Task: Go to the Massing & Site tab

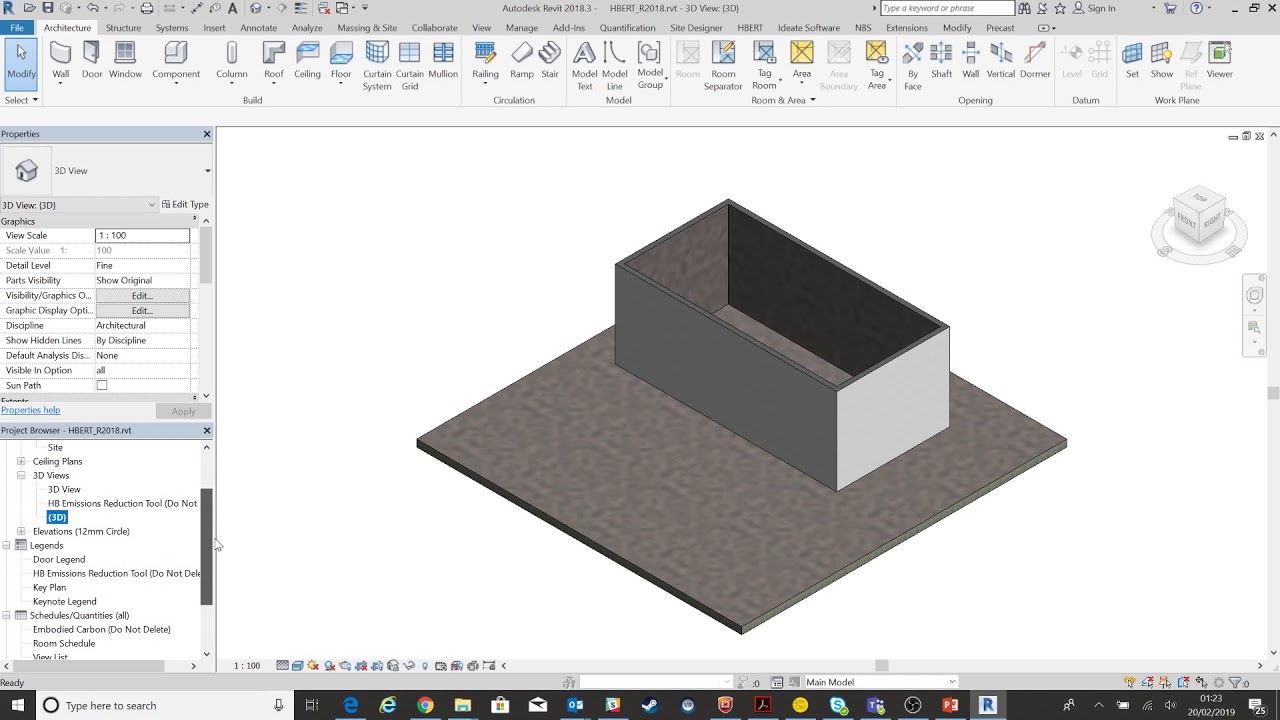Action: (x=367, y=28)
